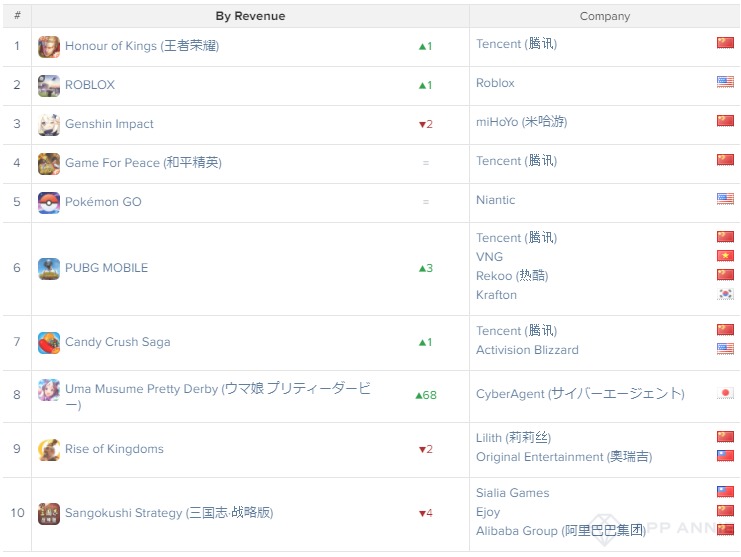Open the Candy Crush Saga link

pyautogui.click(x=118, y=342)
